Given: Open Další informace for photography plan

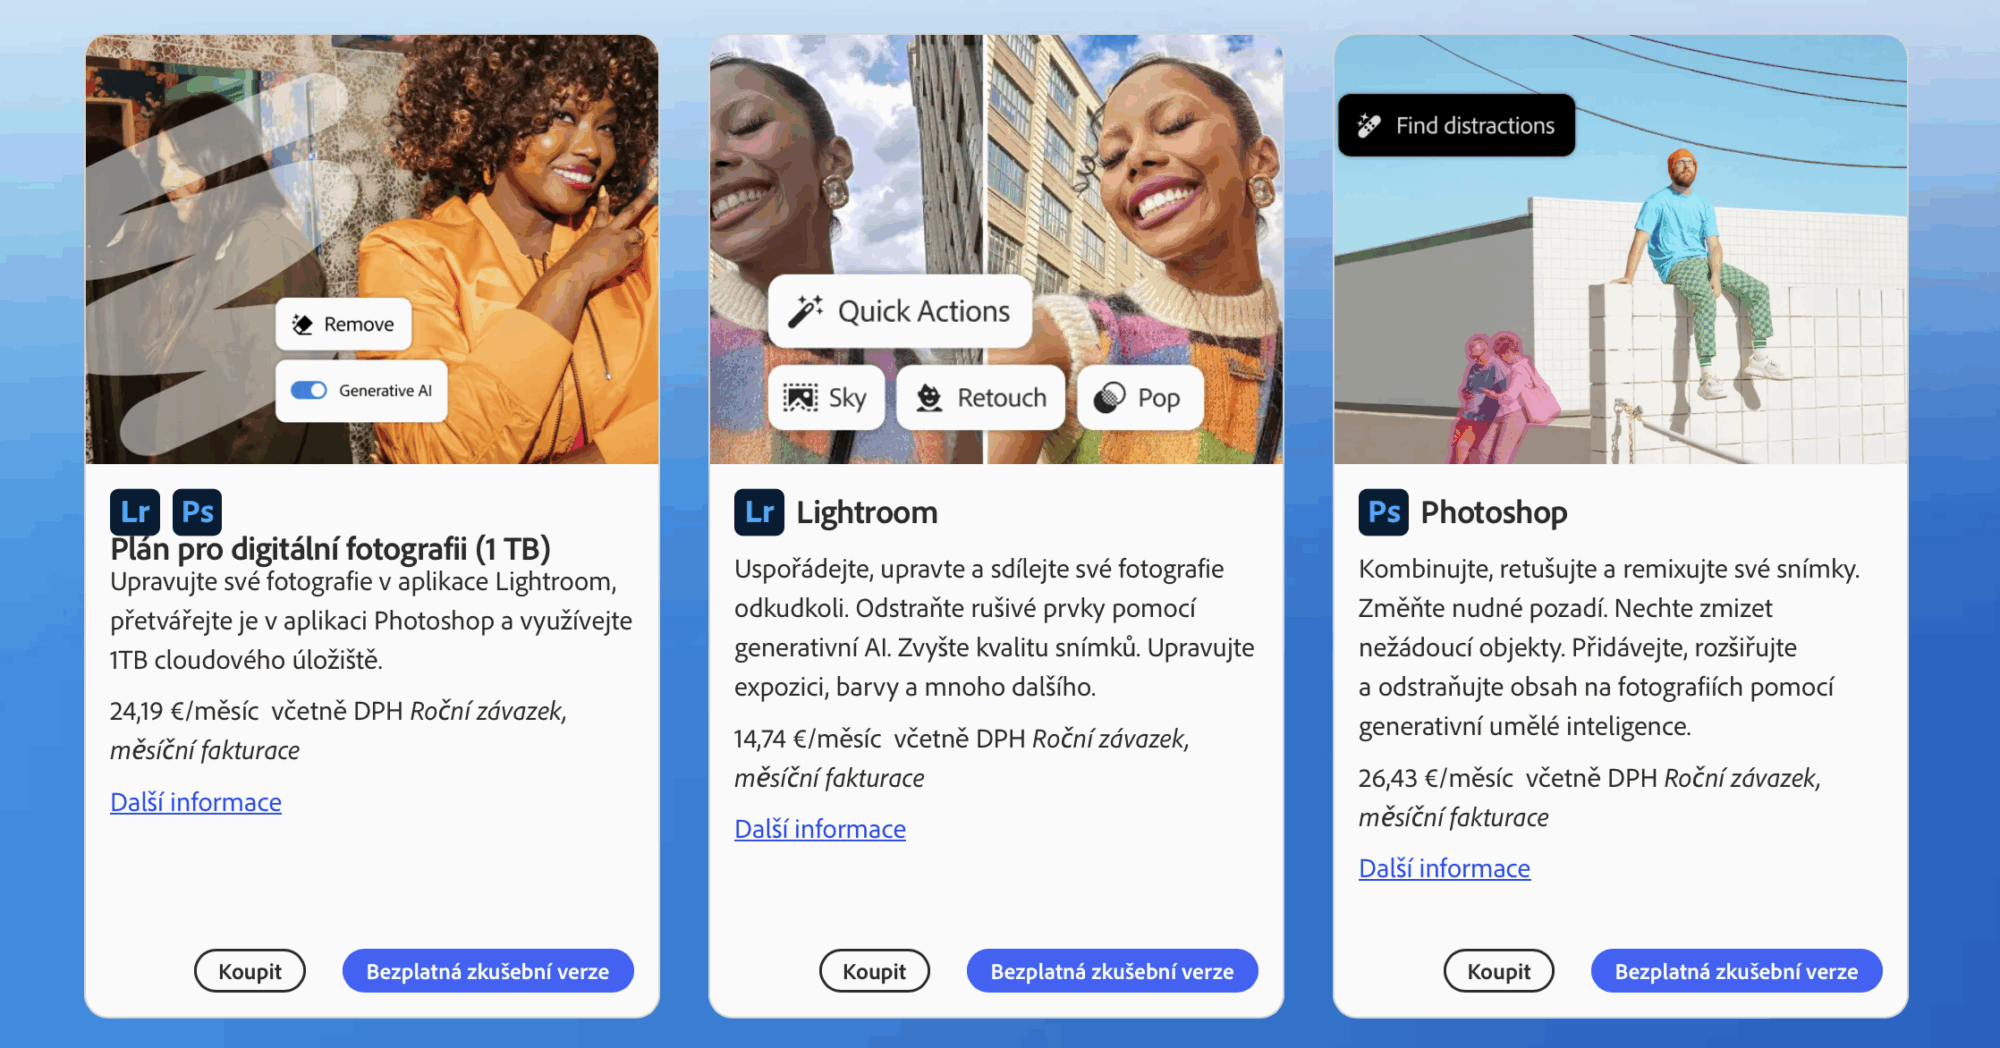Looking at the screenshot, I should point(196,802).
